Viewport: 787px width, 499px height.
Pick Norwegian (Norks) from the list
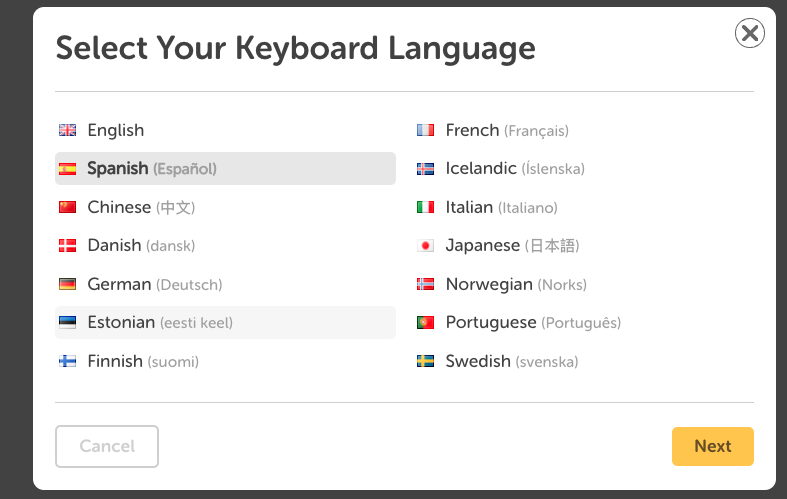pos(583,284)
